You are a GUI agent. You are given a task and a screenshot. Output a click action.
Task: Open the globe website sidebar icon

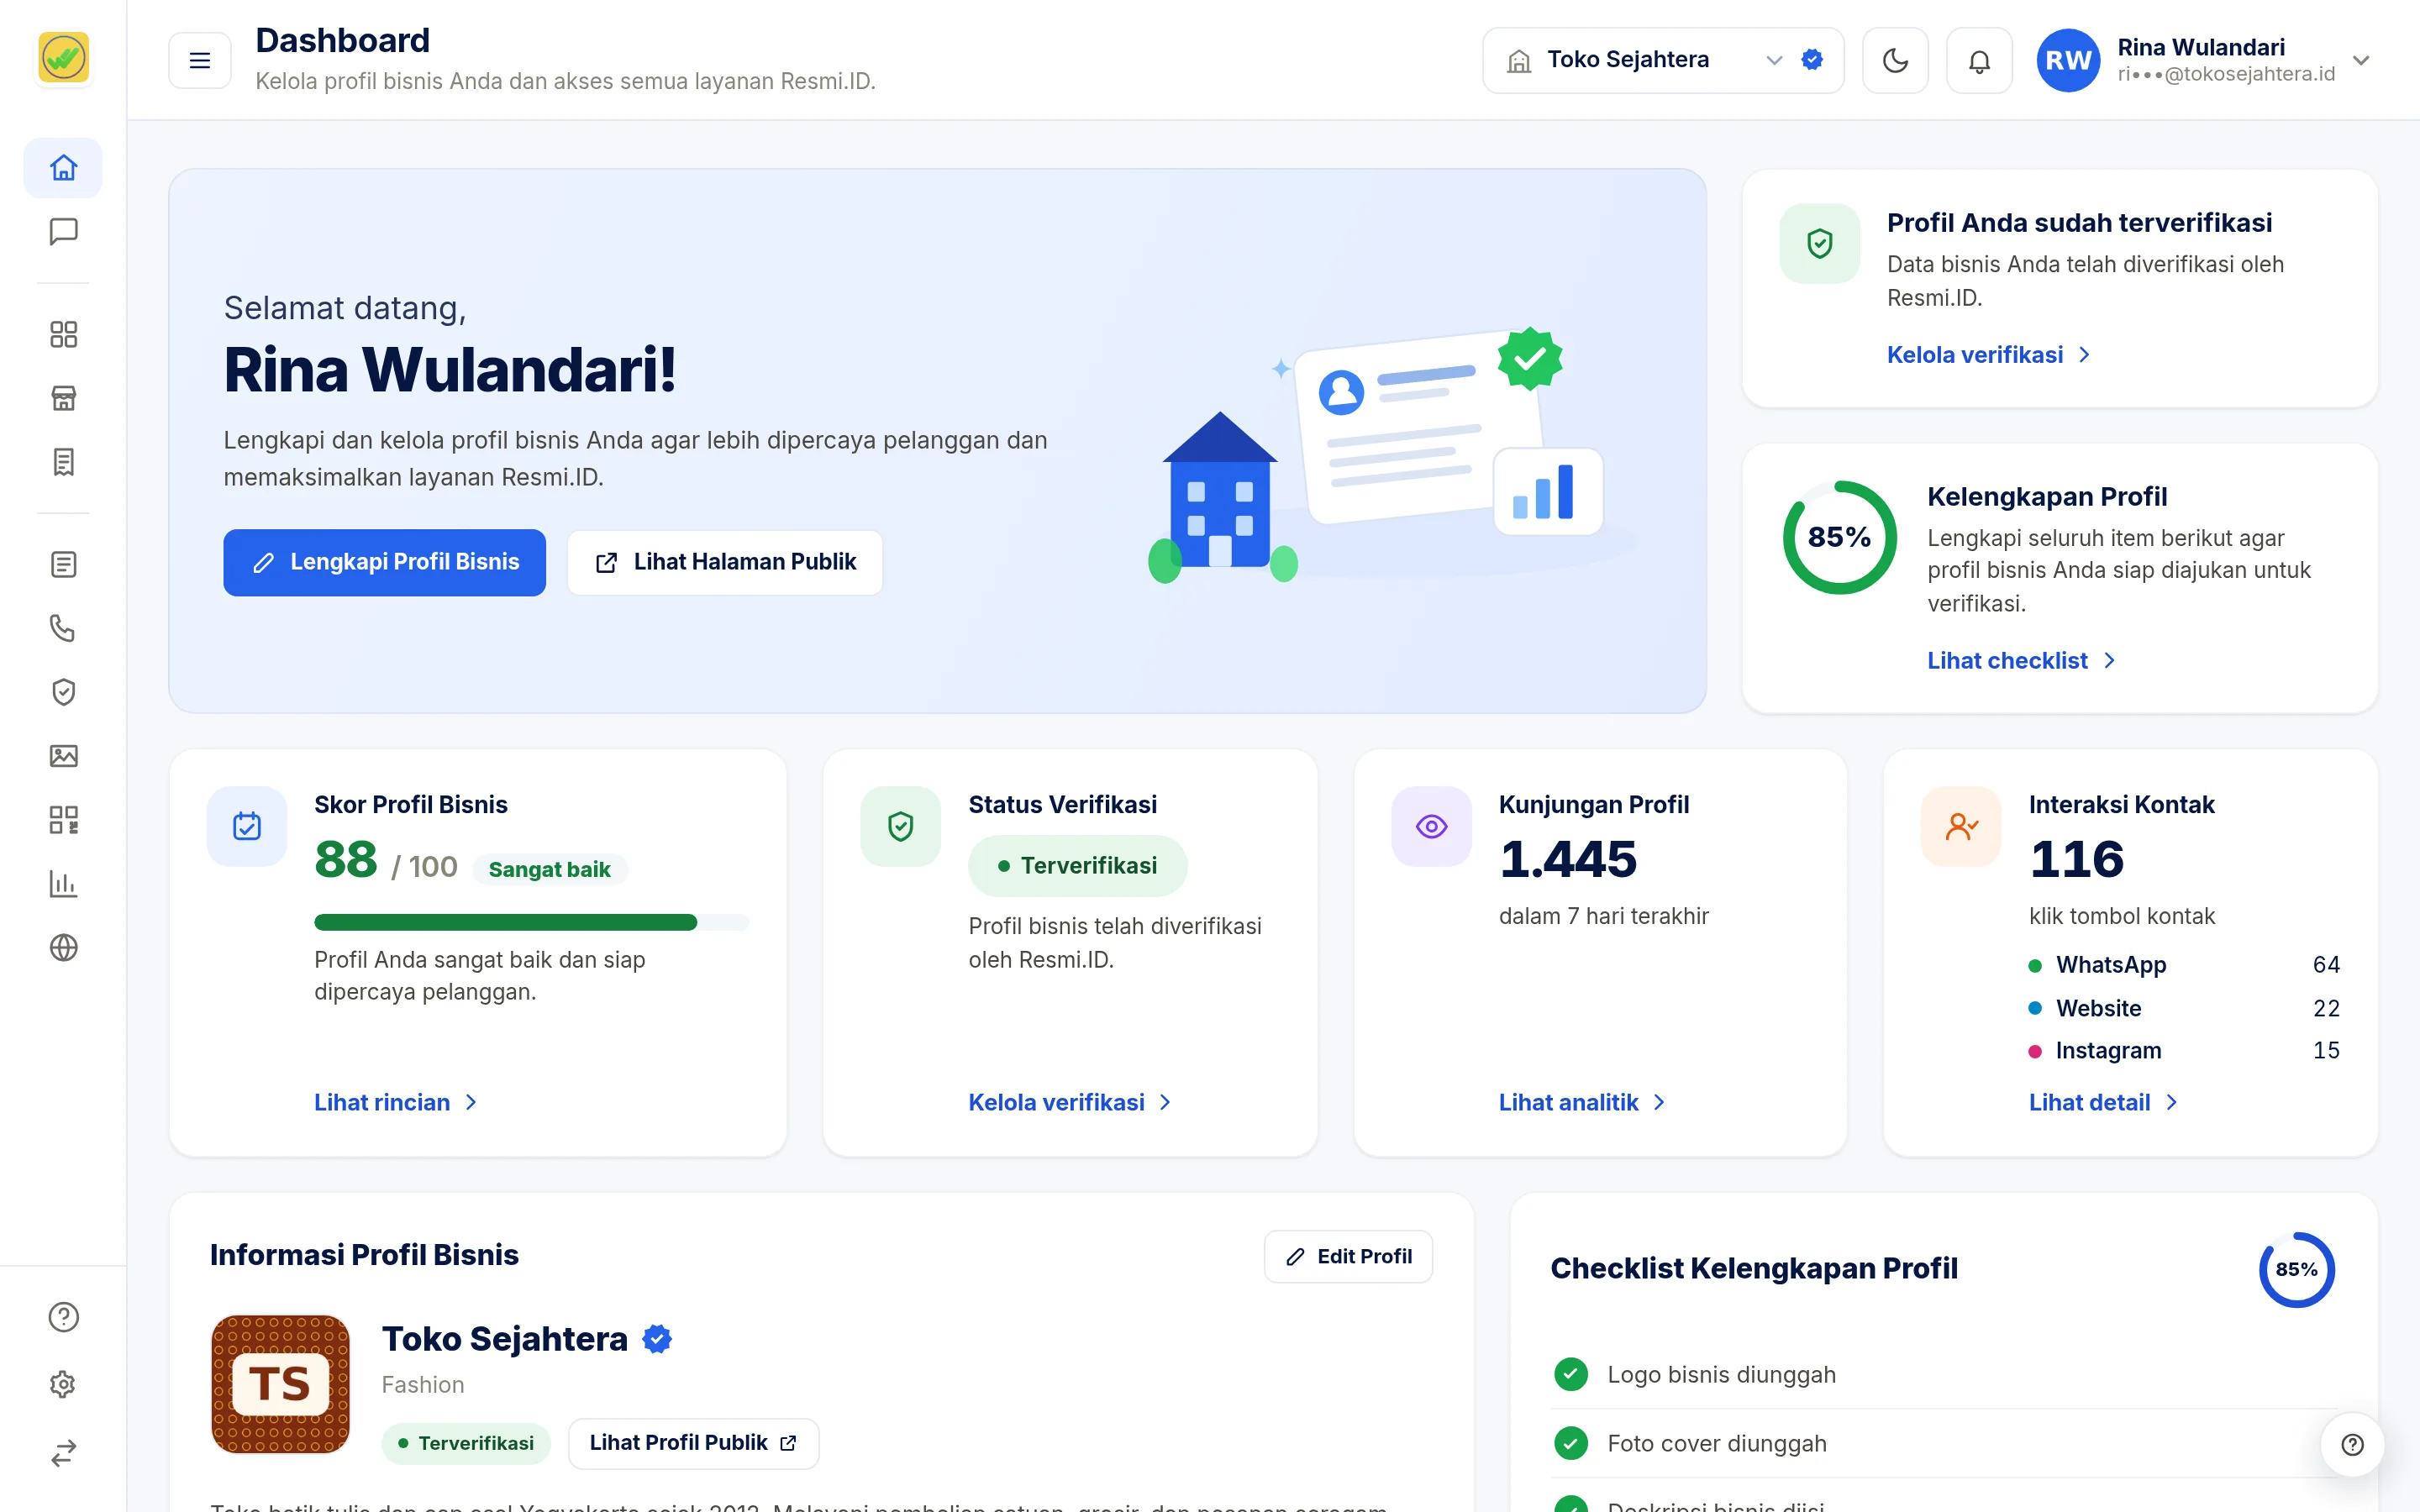pos(63,947)
